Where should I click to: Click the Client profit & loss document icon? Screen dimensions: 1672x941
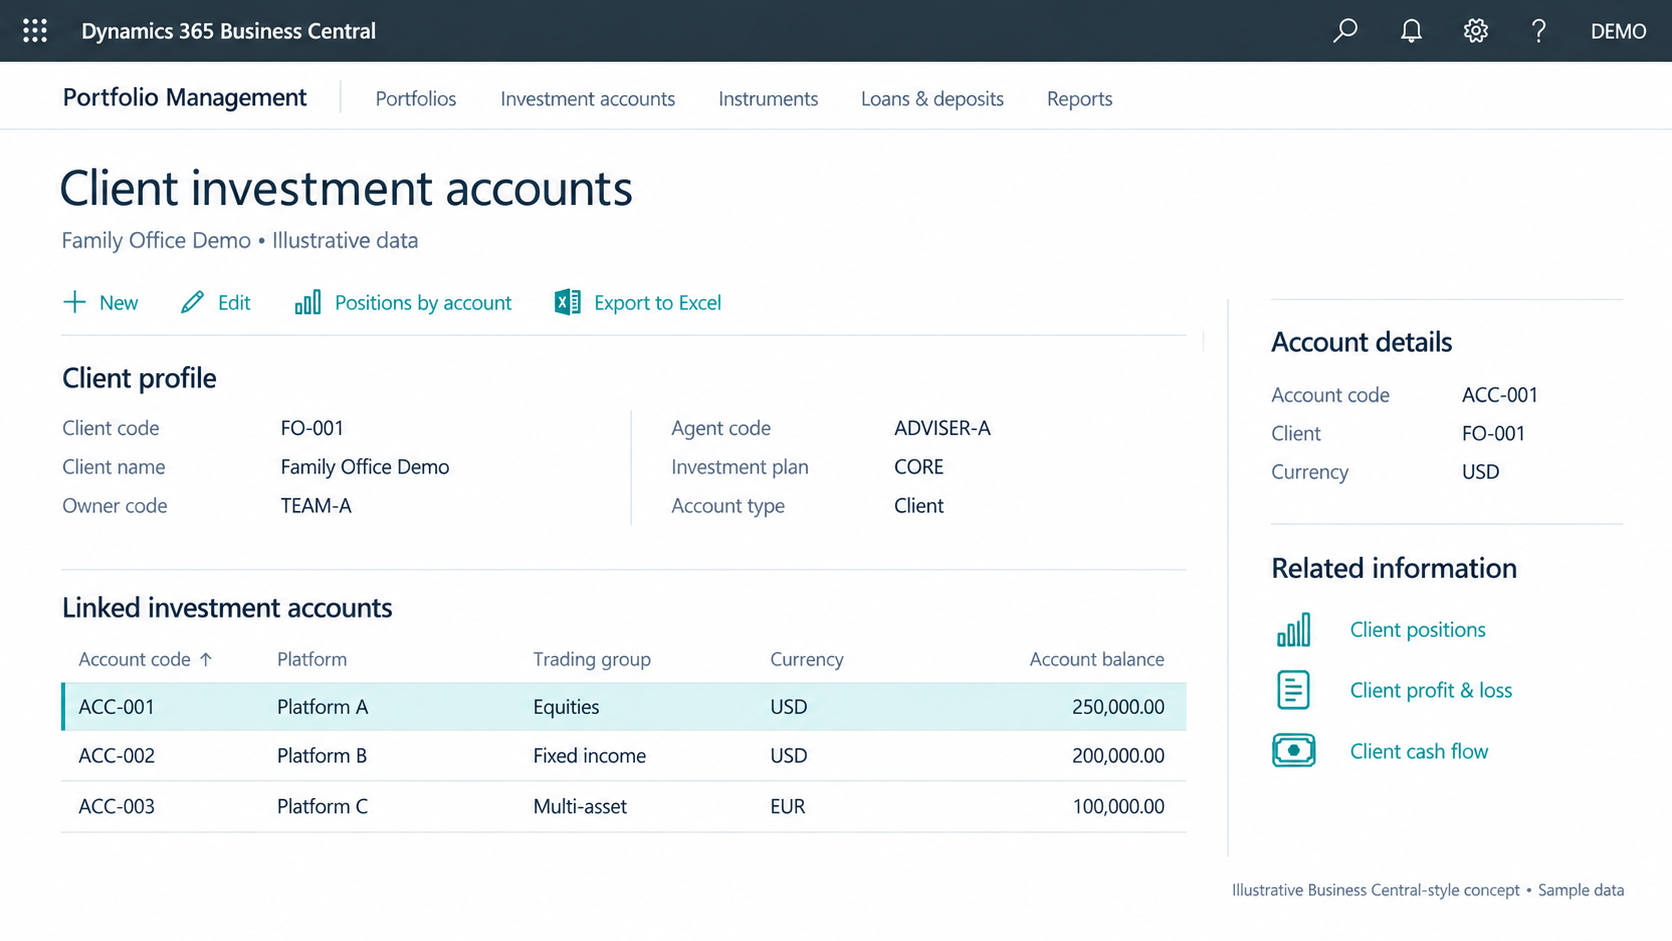(1294, 690)
